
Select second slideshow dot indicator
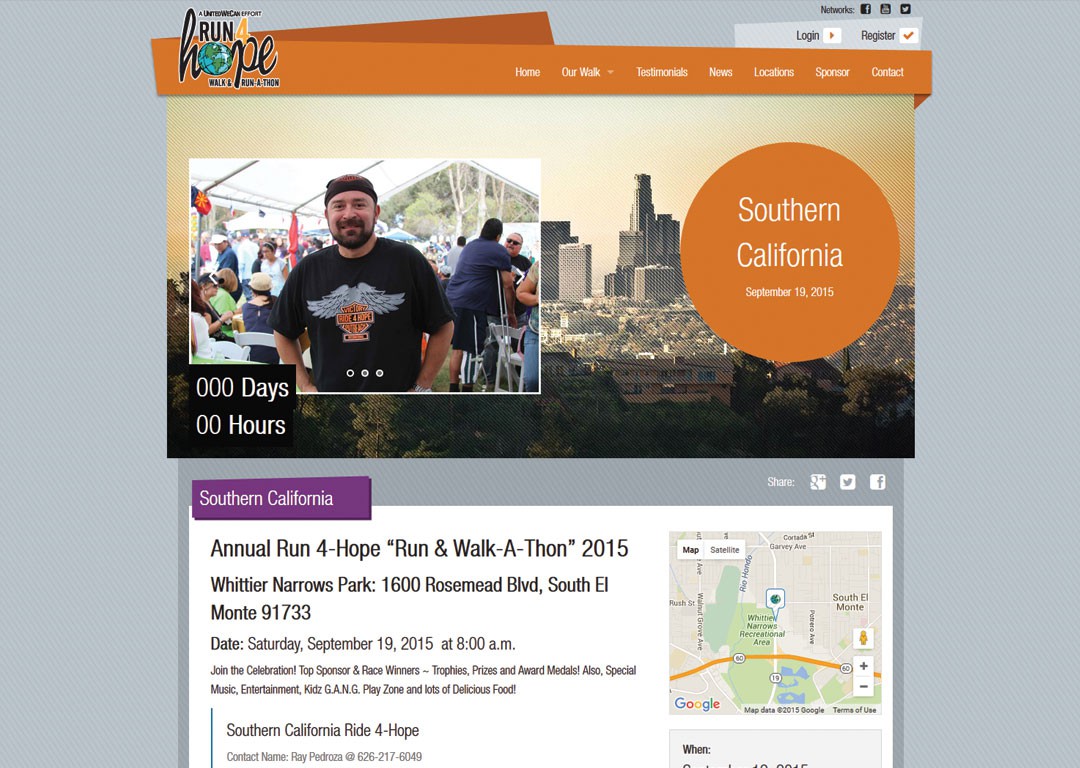[x=365, y=373]
